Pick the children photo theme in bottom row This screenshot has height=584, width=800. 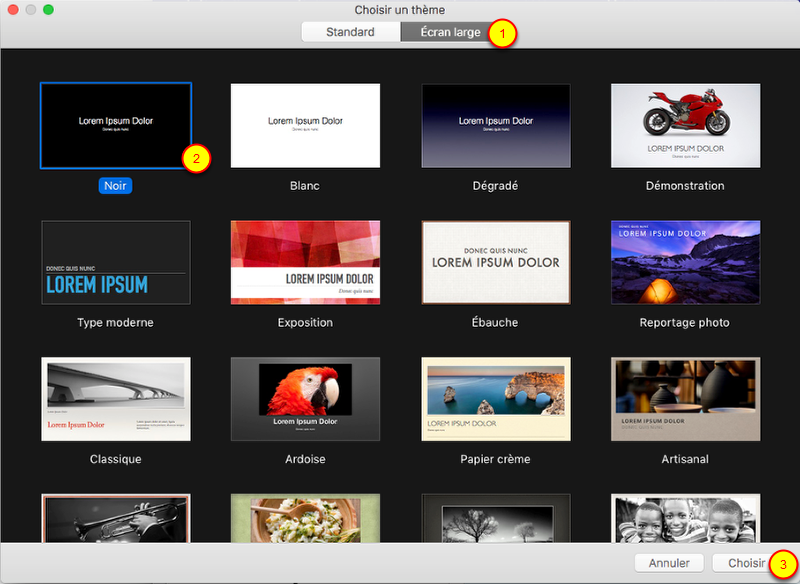coord(686,518)
